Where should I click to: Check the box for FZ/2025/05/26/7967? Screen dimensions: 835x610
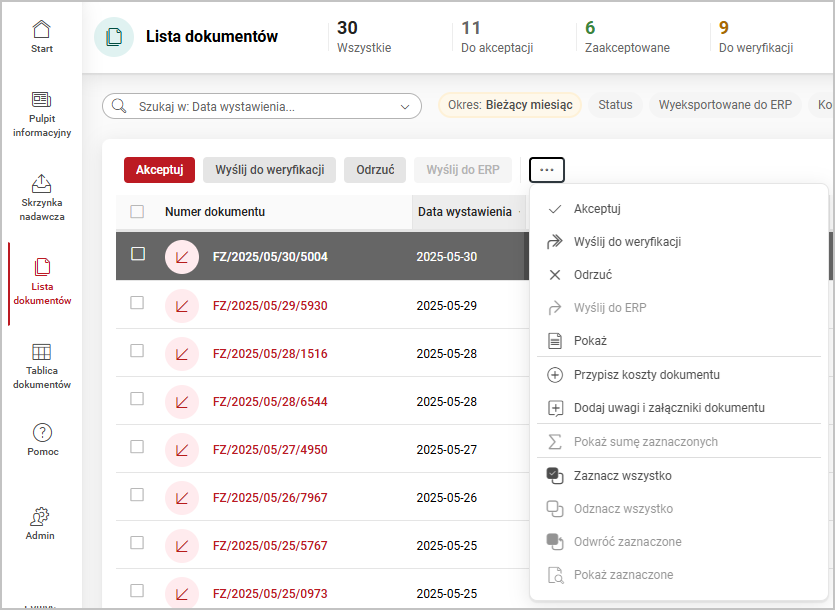[x=137, y=494]
